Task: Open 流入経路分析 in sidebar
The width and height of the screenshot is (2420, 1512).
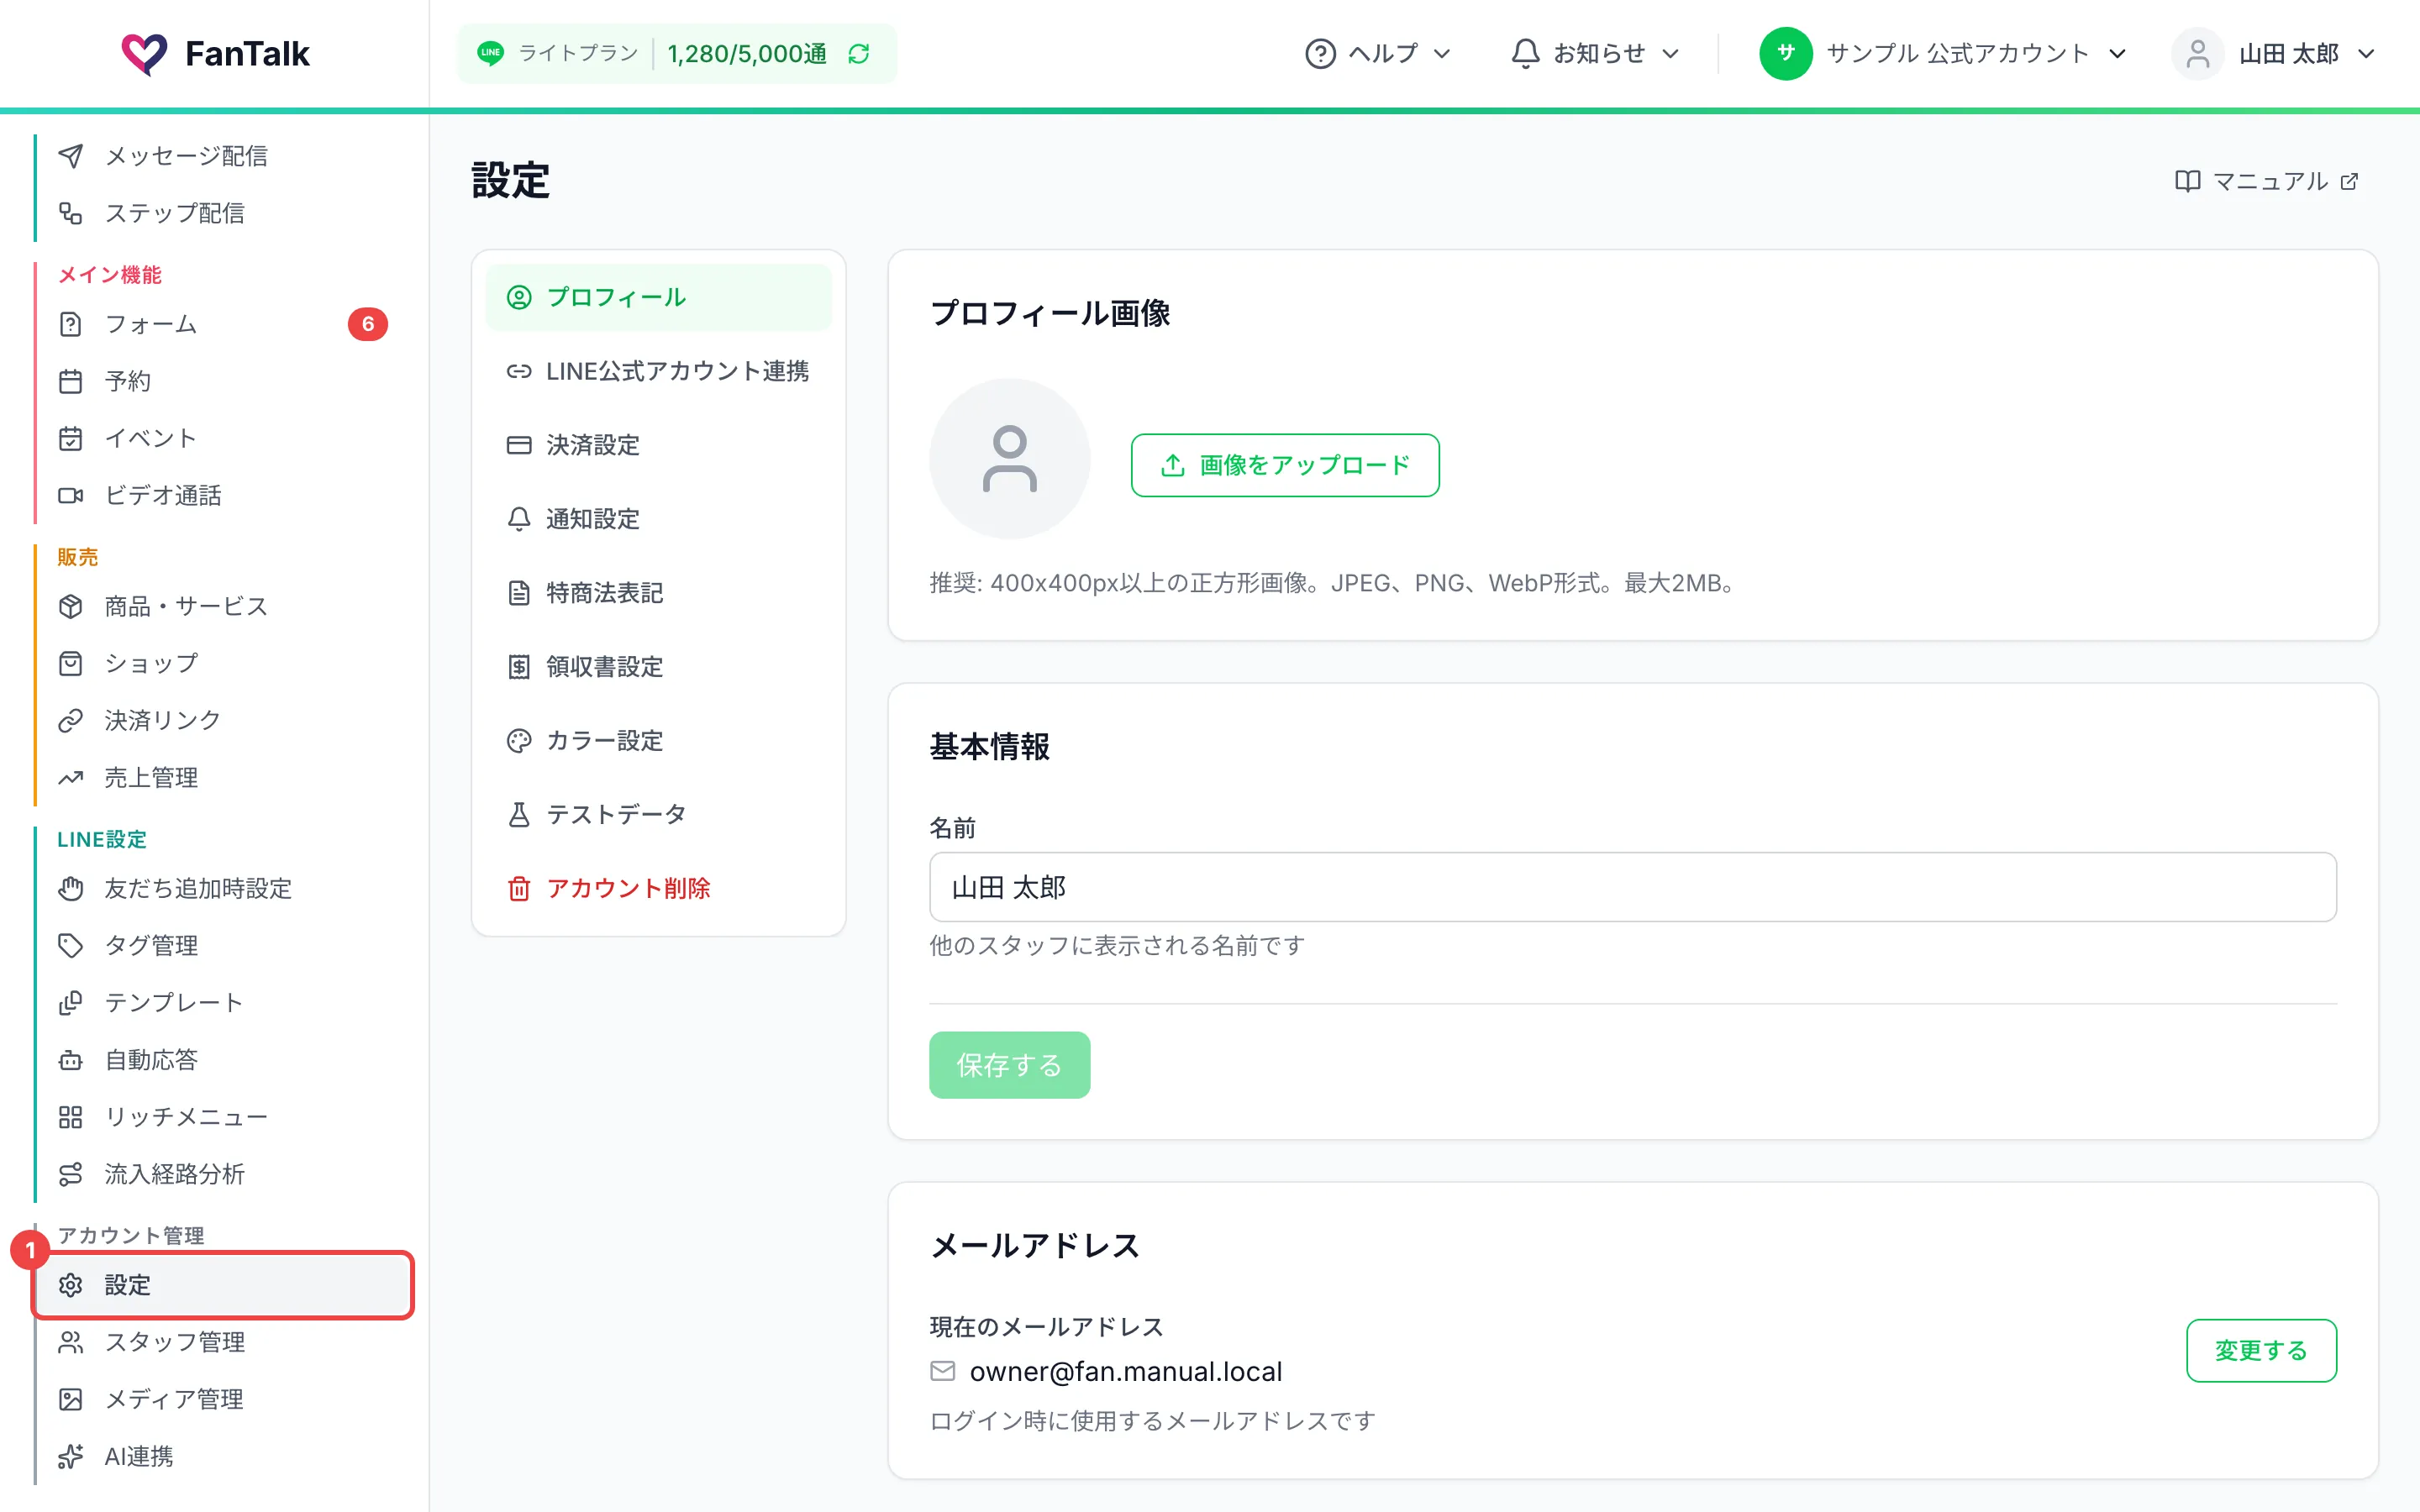Action: pos(224,1173)
